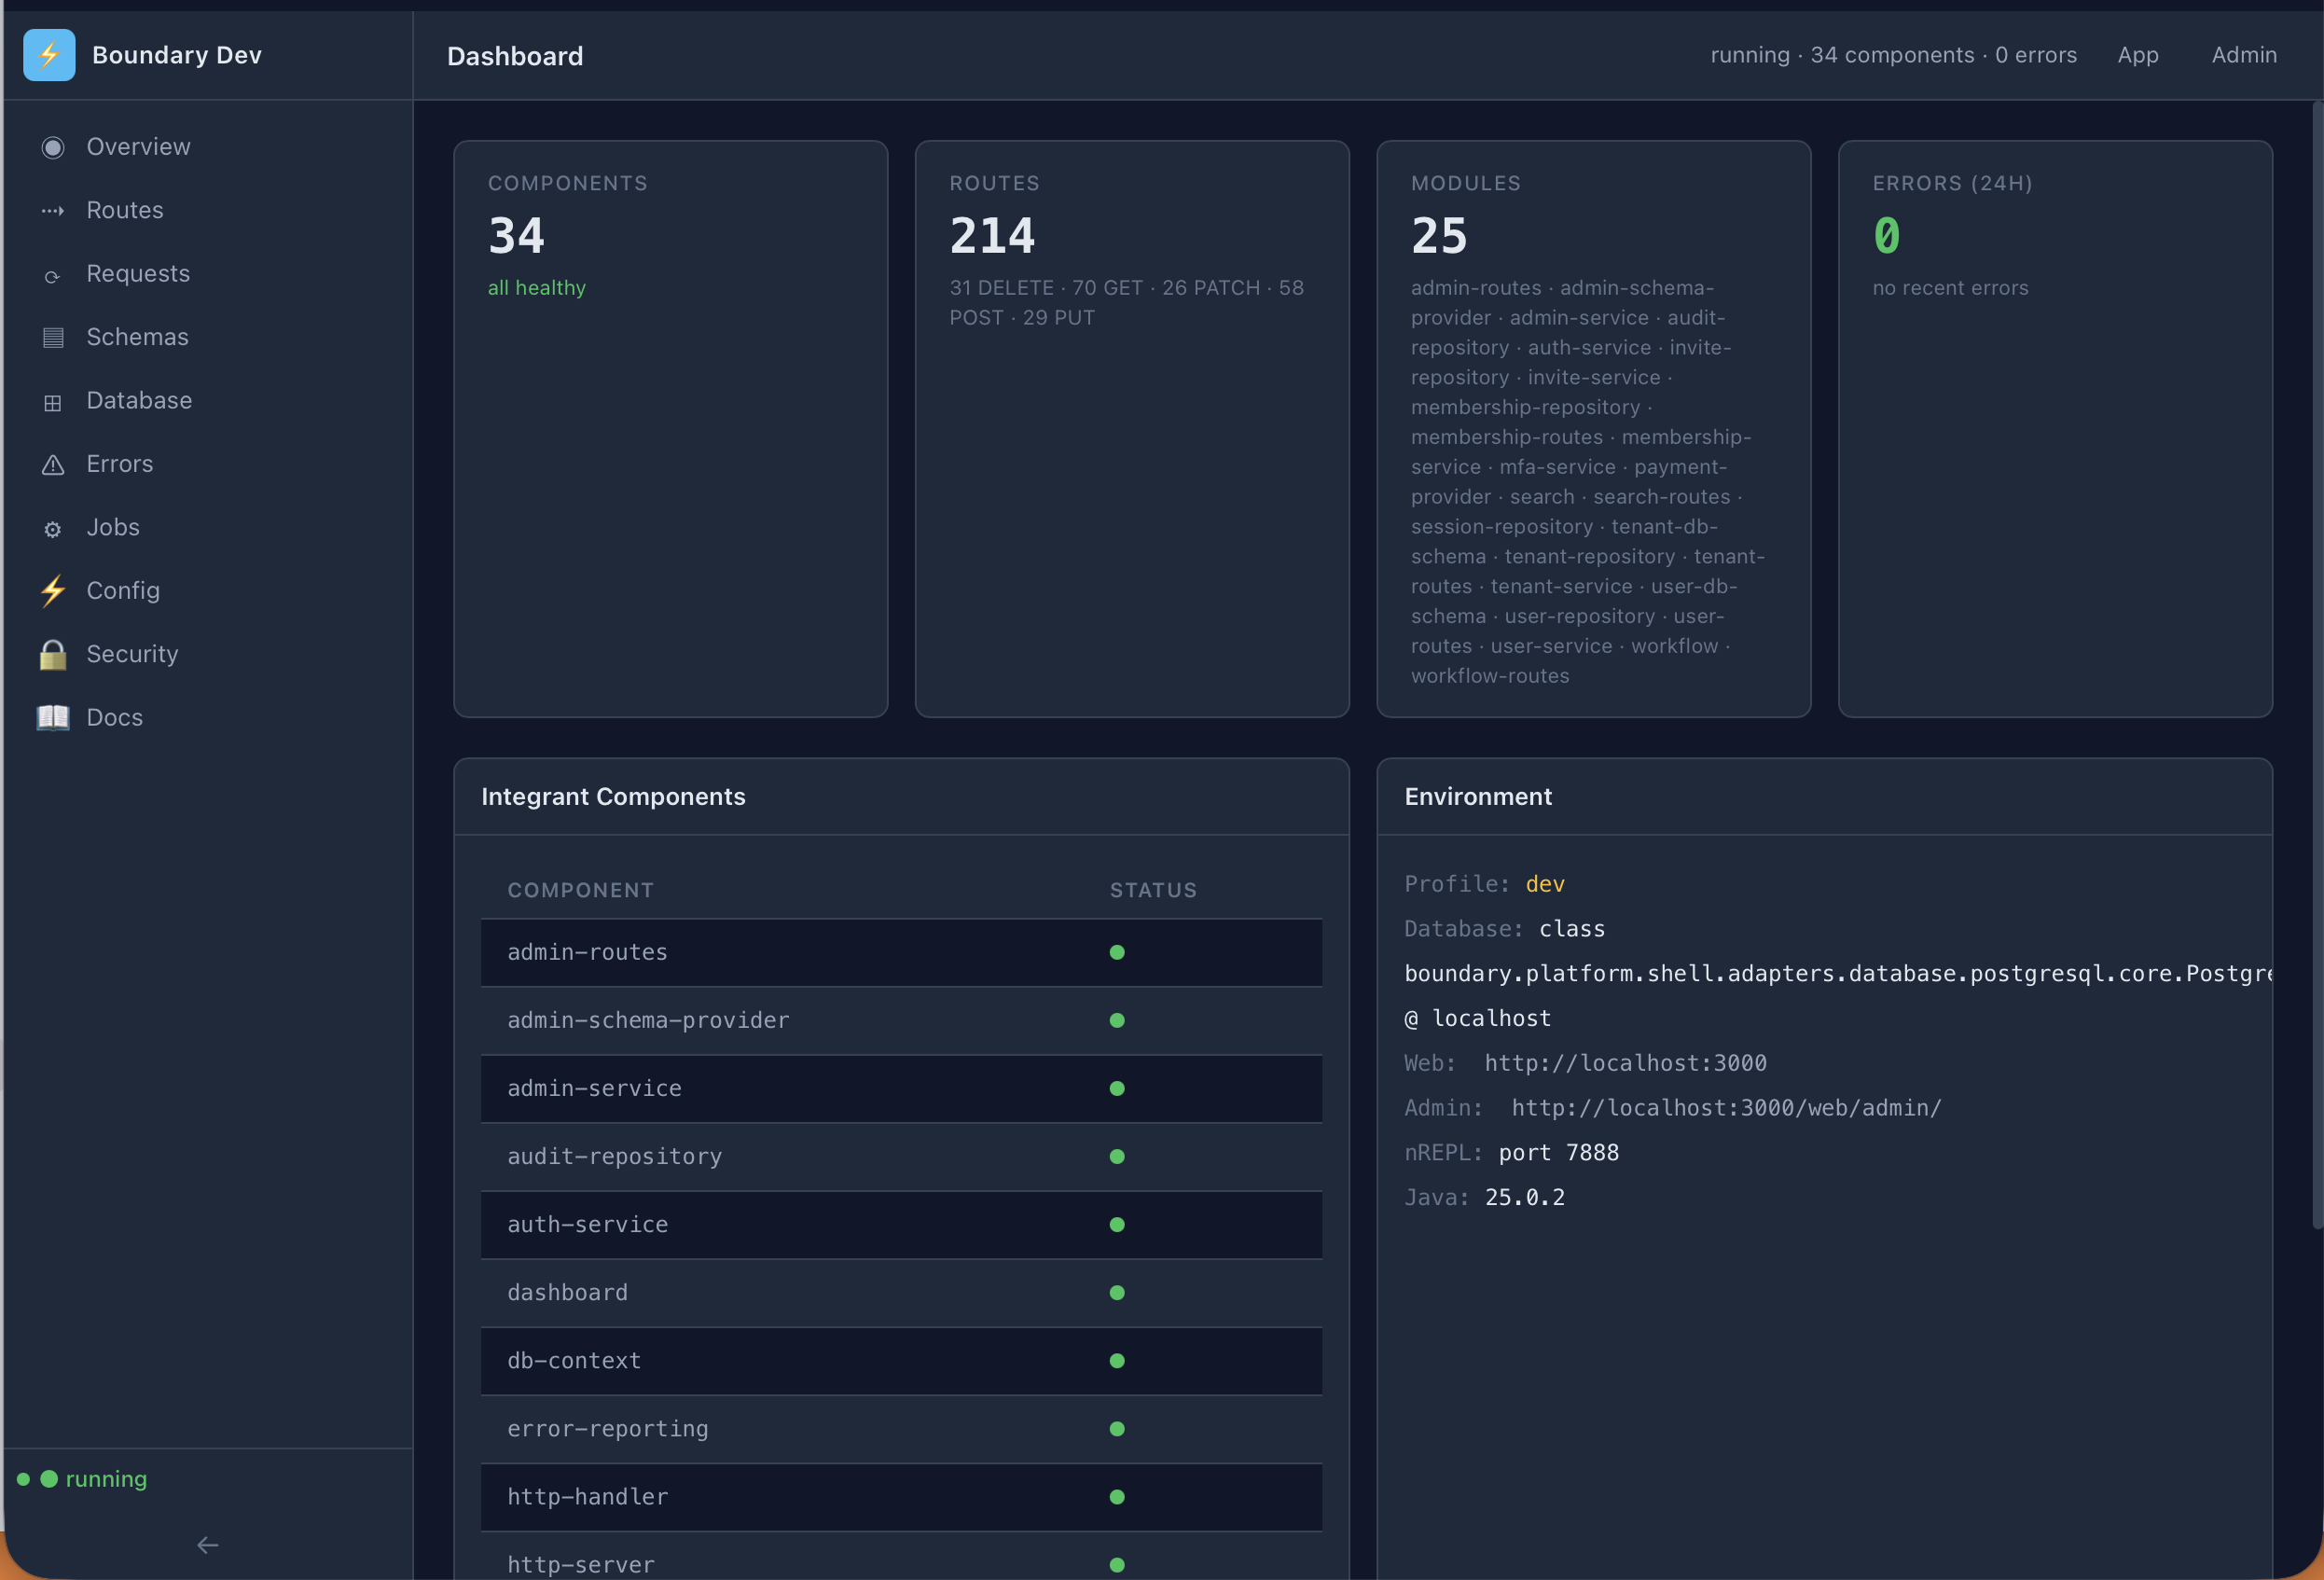
Task: Click the Boundary Dev title
Action: click(177, 55)
